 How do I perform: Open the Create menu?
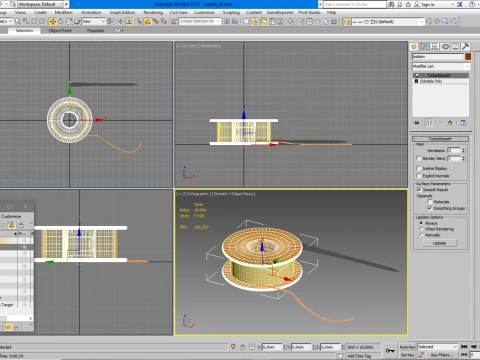(x=40, y=12)
